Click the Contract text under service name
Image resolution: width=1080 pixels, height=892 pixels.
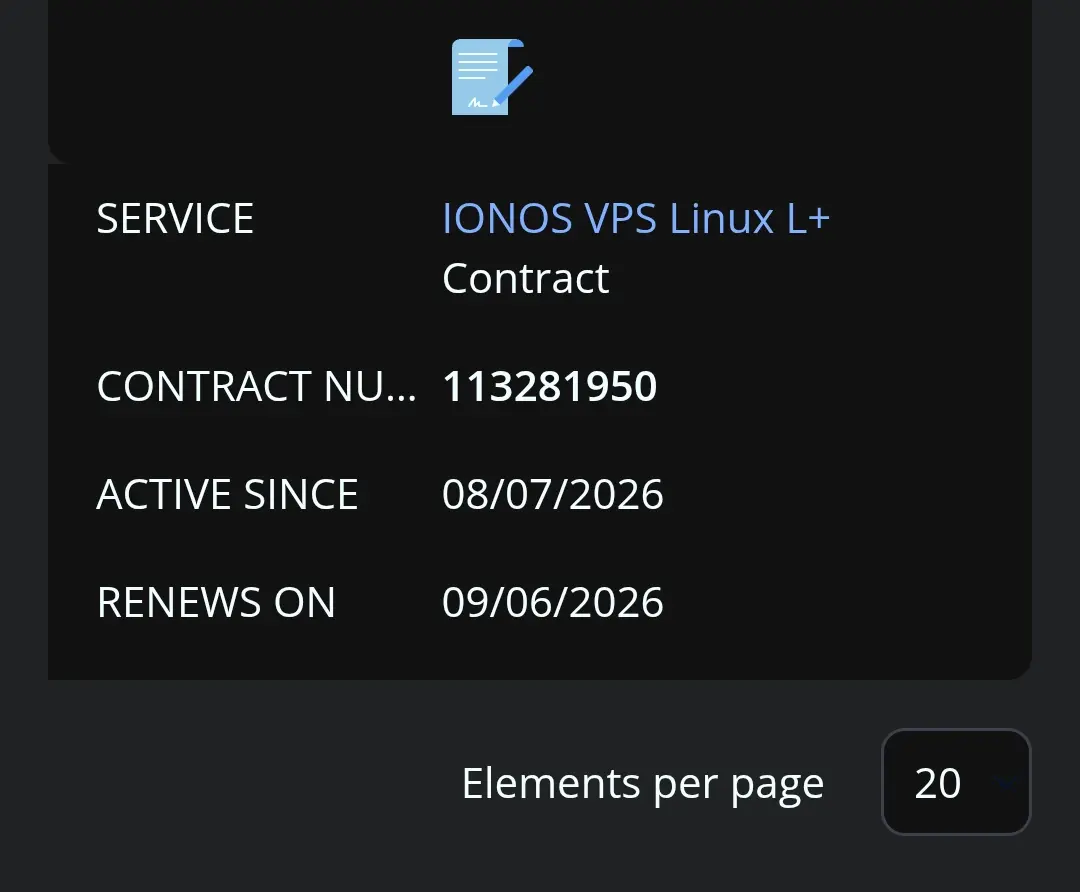(x=526, y=278)
